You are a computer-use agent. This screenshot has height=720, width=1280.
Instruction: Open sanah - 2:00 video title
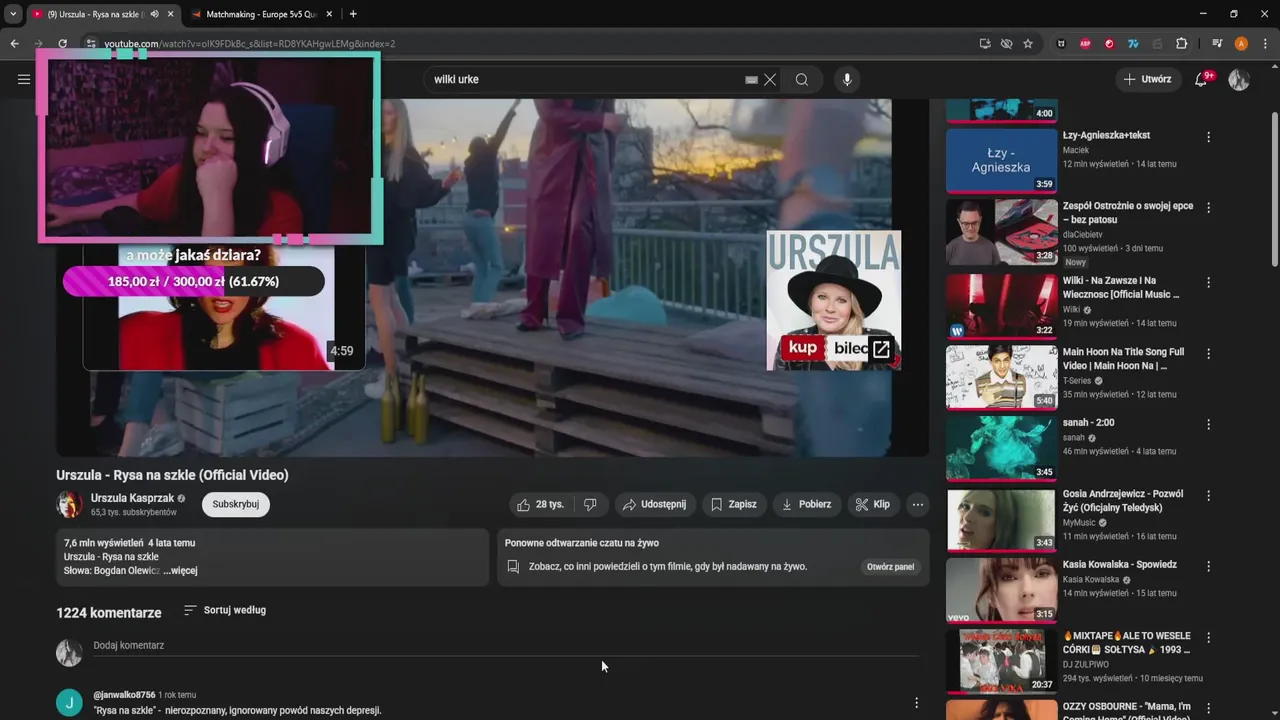click(x=1089, y=423)
